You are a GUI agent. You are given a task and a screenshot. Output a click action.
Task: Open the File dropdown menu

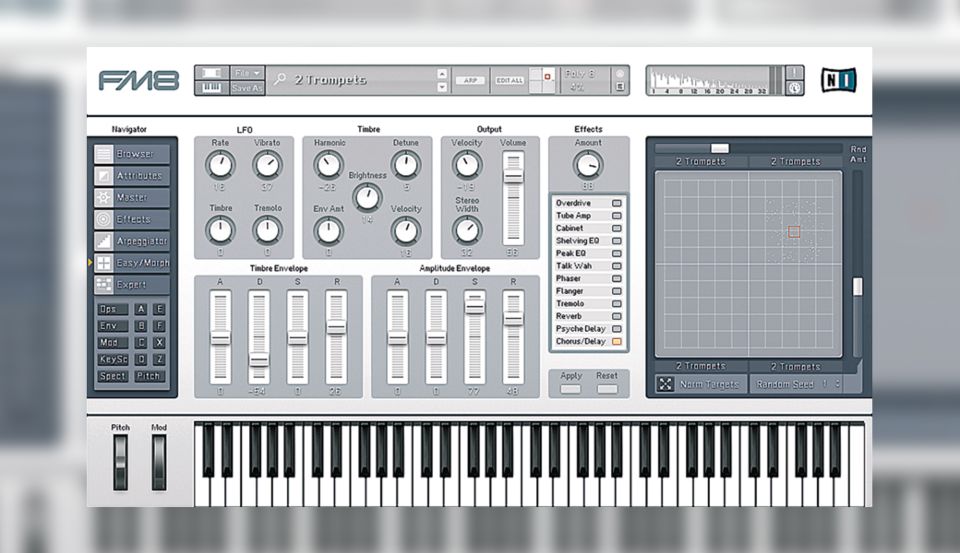point(247,73)
